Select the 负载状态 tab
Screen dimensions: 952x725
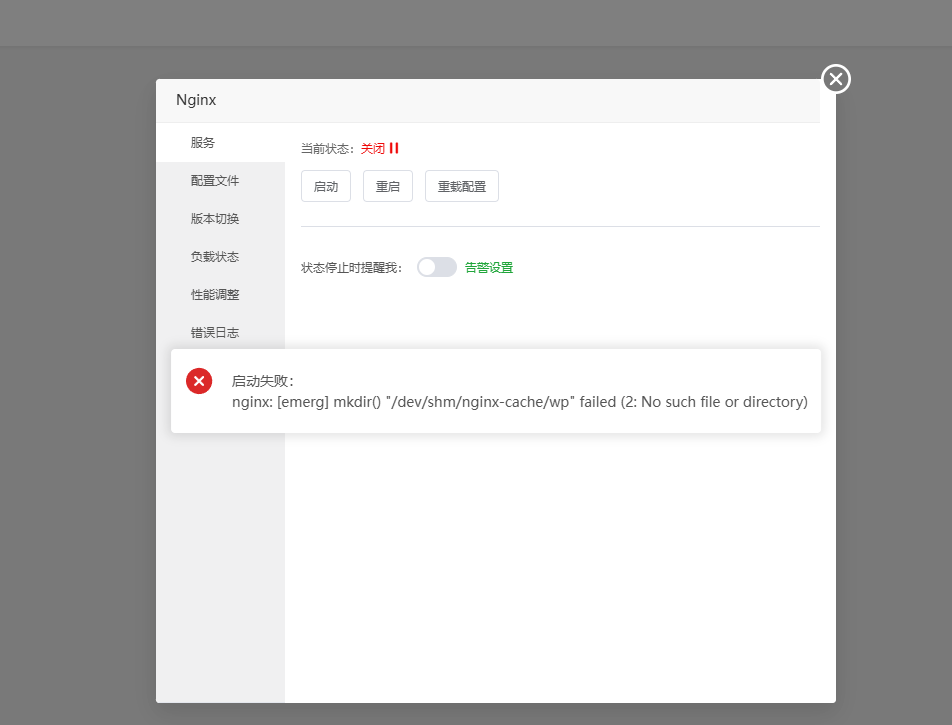tap(220, 257)
